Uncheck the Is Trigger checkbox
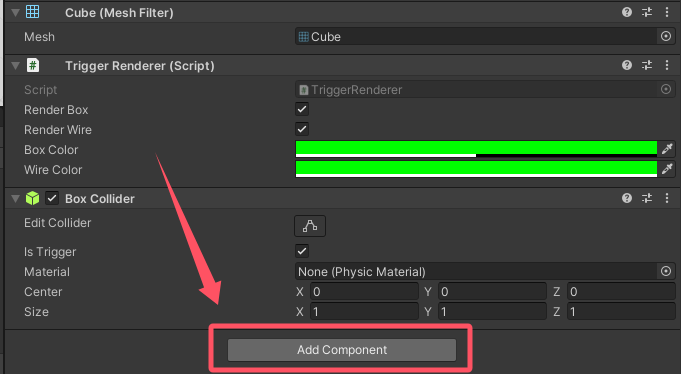This screenshot has height=374, width=681. click(x=302, y=251)
